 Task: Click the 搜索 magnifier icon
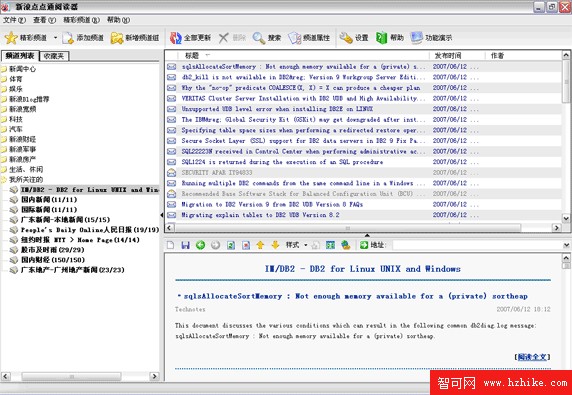(259, 38)
